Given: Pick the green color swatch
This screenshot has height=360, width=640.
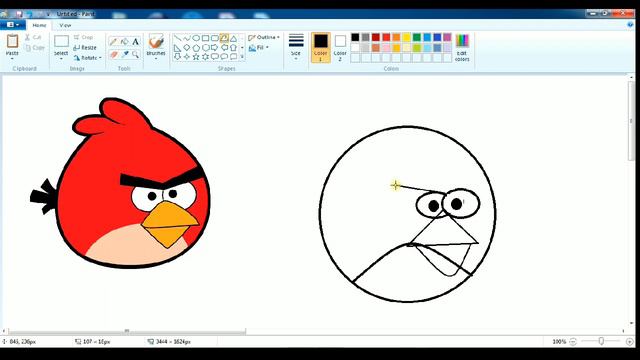Looking at the screenshot, I should tap(417, 38).
